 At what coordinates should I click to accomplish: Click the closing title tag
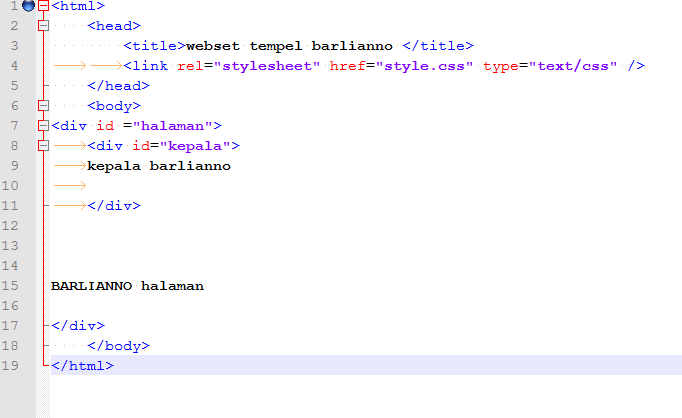[438, 46]
